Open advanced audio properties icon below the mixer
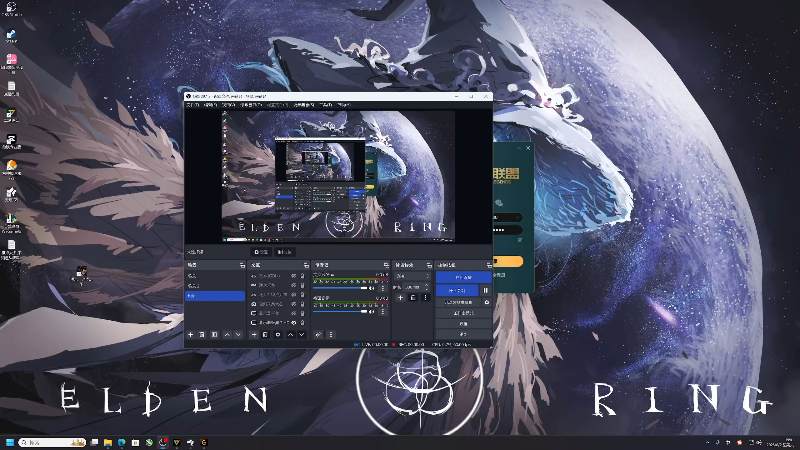This screenshot has height=450, width=800. point(318,335)
